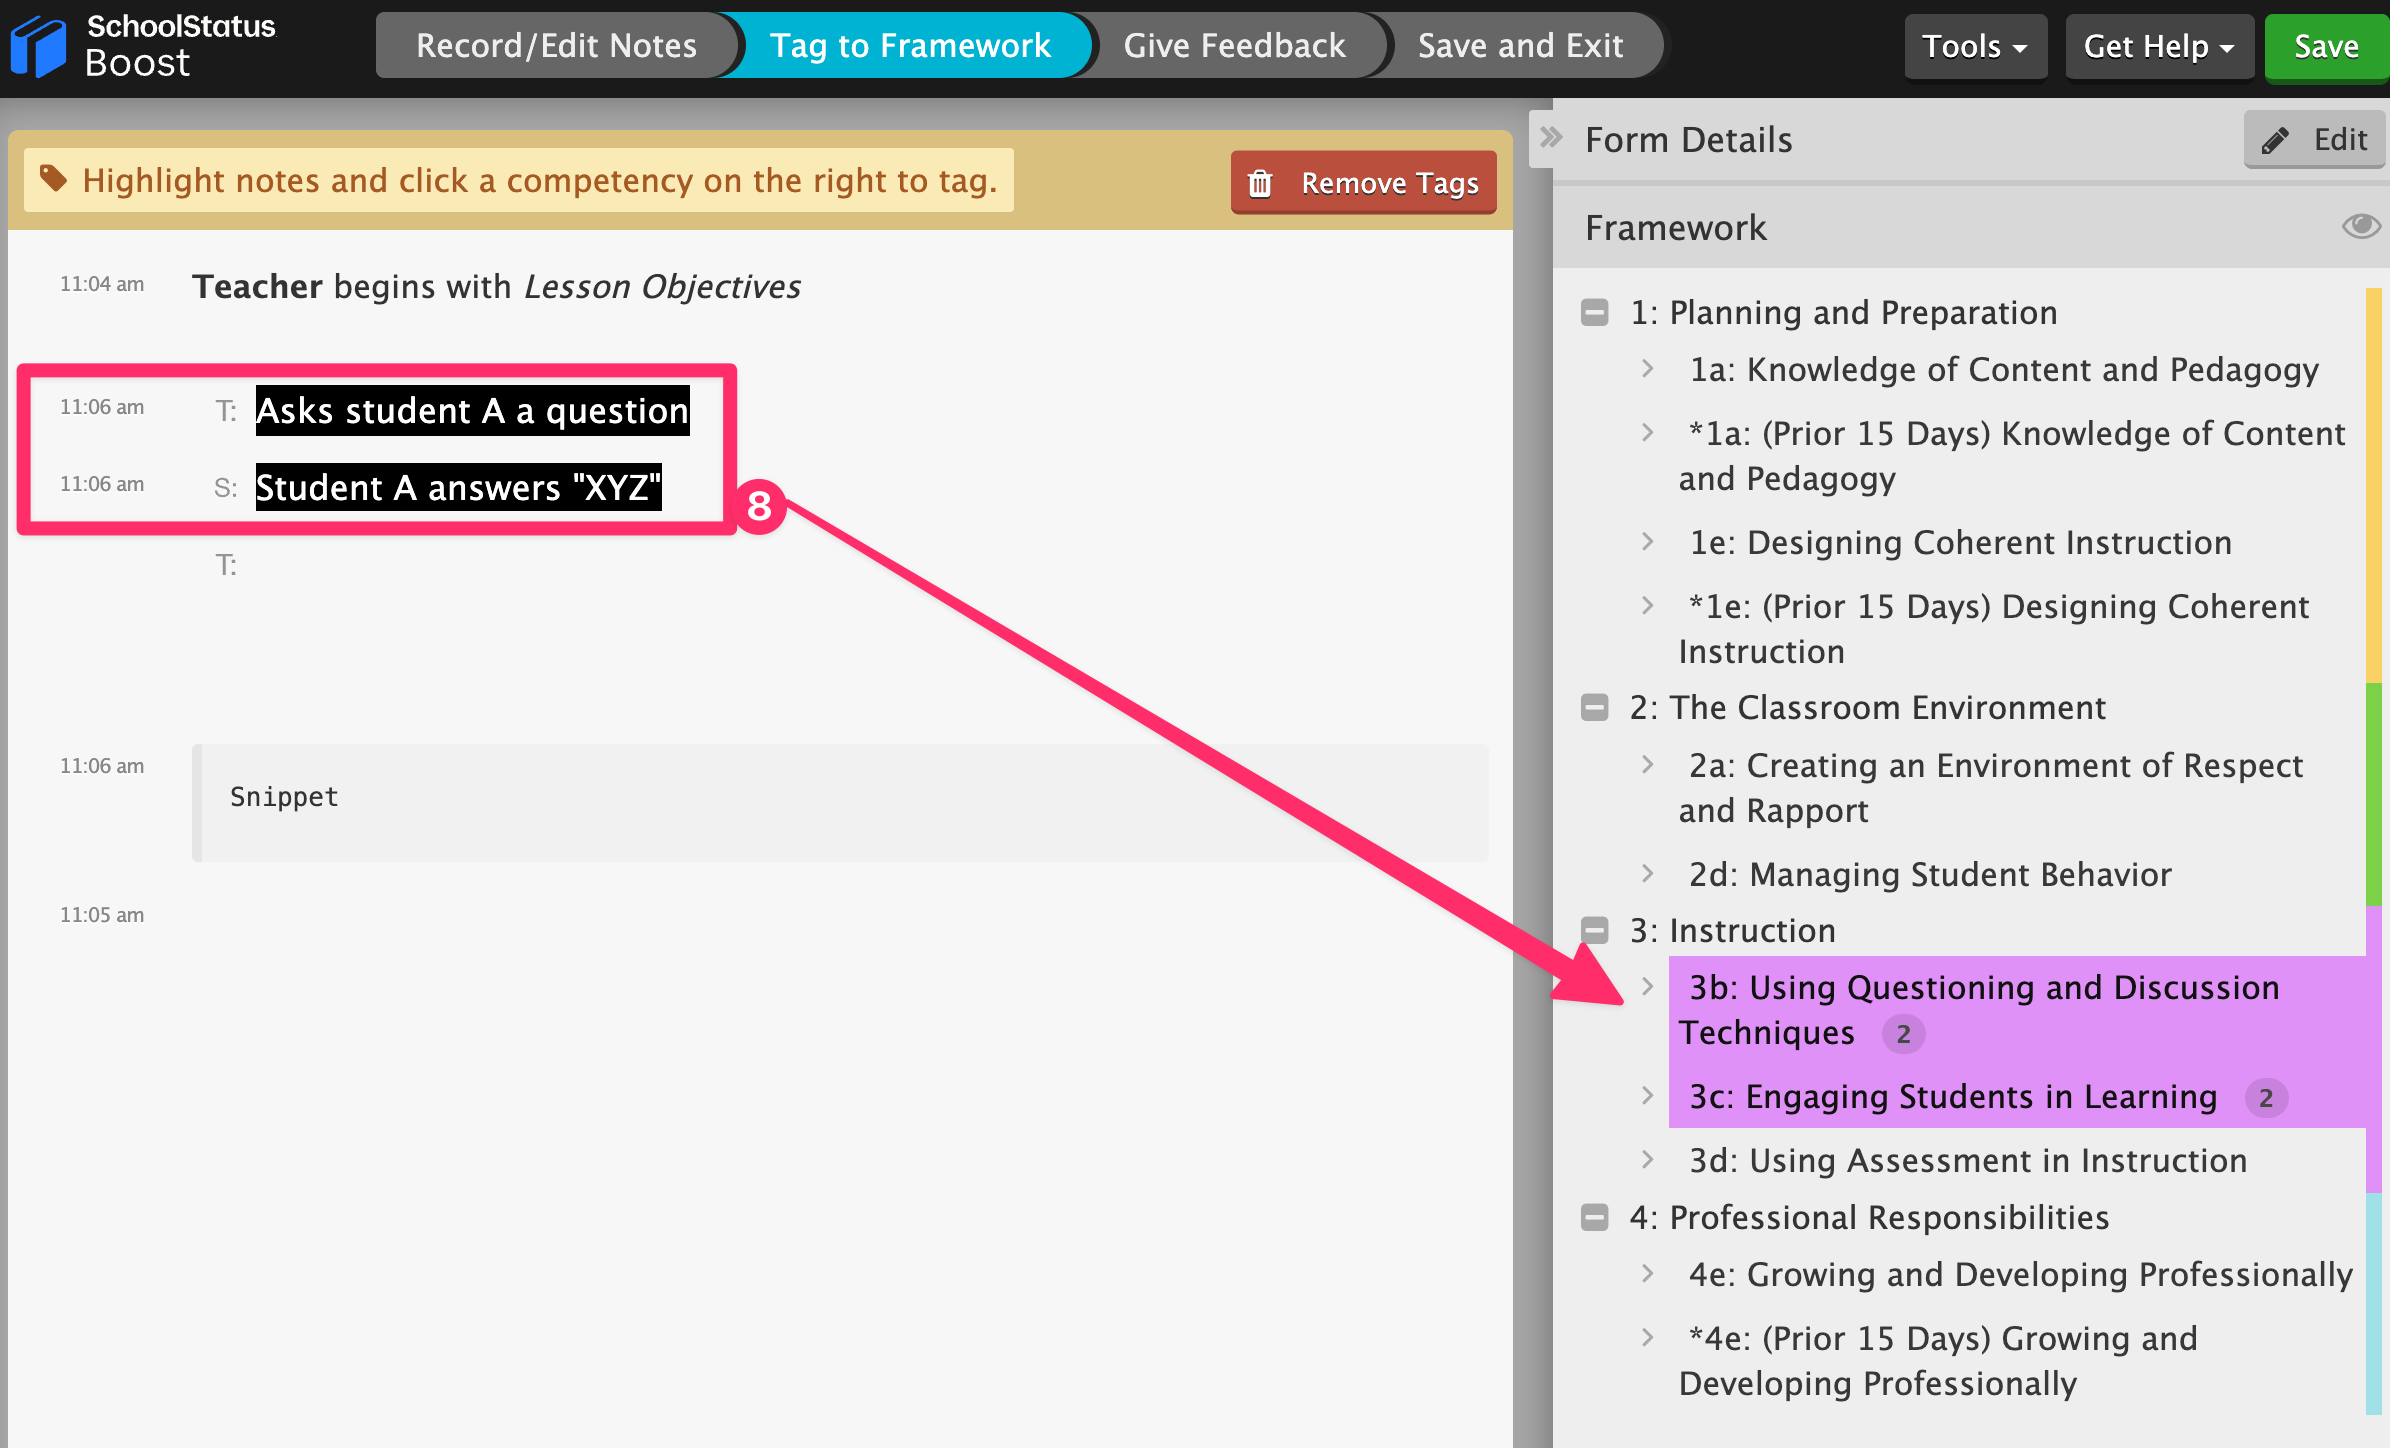2390x1448 pixels.
Task: Click the Snippet text box
Action: point(840,802)
